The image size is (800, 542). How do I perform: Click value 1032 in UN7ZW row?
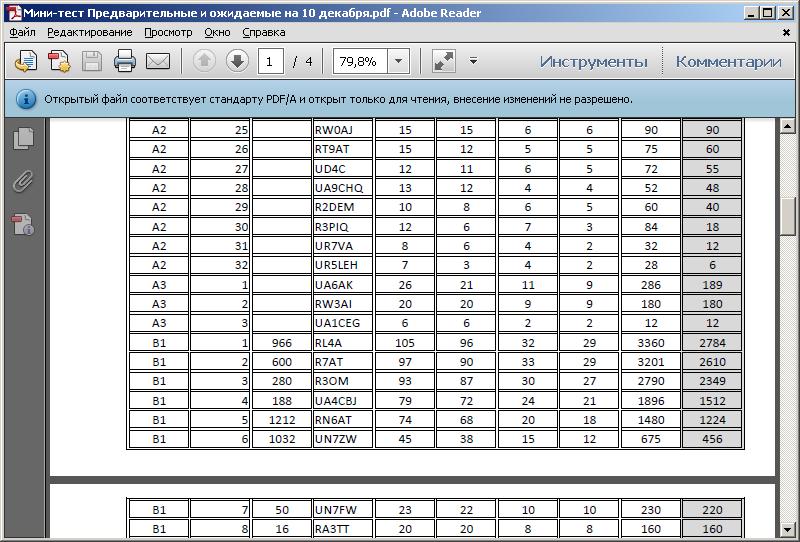click(282, 439)
